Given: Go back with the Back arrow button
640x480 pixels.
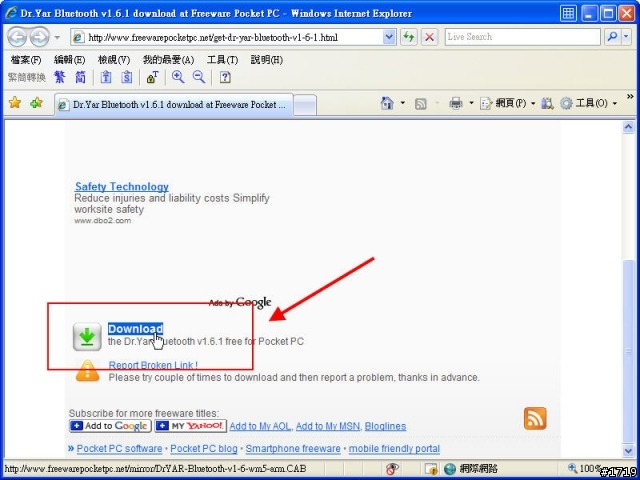Looking at the screenshot, I should pyautogui.click(x=17, y=37).
